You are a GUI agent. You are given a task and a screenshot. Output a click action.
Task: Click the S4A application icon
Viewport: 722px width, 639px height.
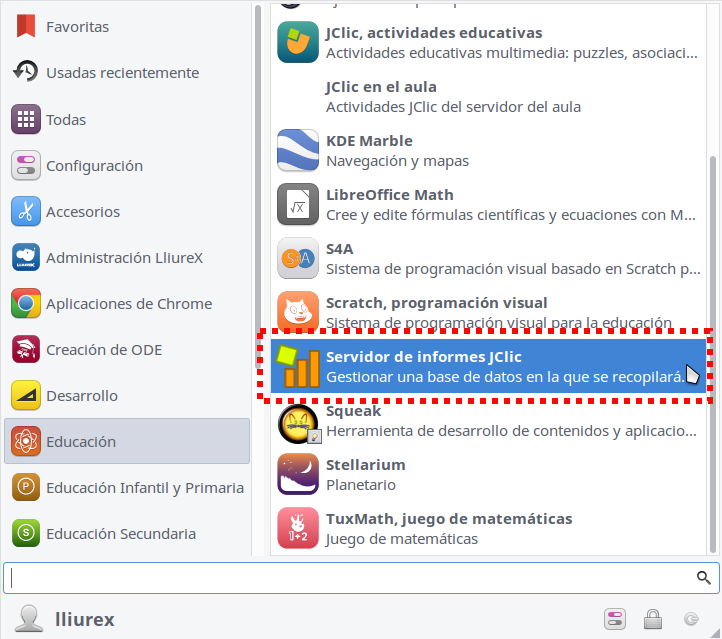tap(297, 259)
